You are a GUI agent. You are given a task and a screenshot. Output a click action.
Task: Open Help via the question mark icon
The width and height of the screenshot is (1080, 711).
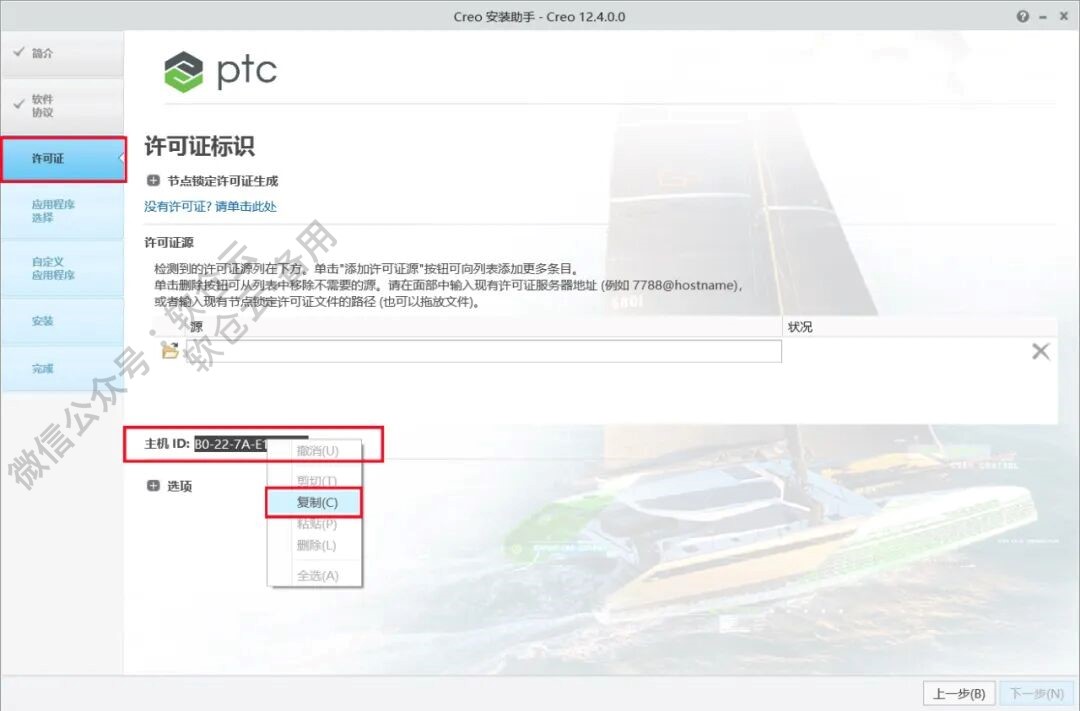(x=1021, y=15)
